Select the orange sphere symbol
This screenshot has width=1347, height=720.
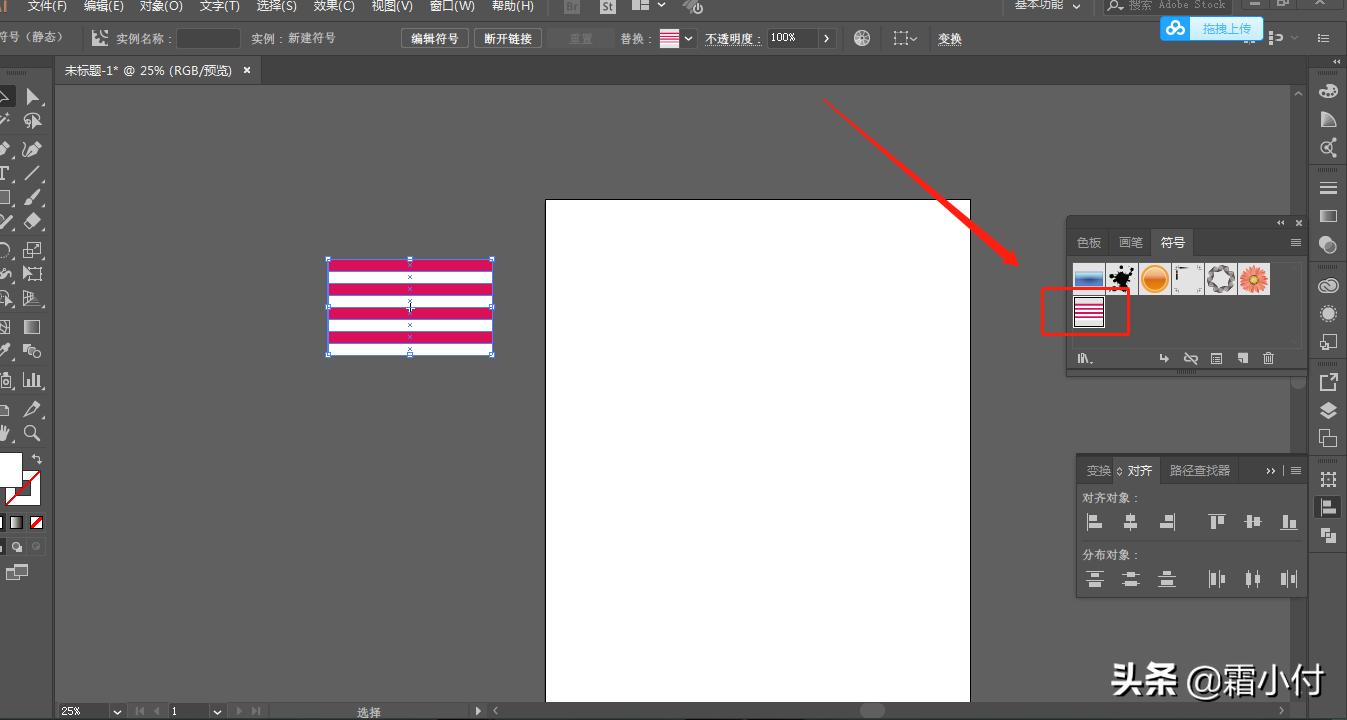click(x=1155, y=279)
